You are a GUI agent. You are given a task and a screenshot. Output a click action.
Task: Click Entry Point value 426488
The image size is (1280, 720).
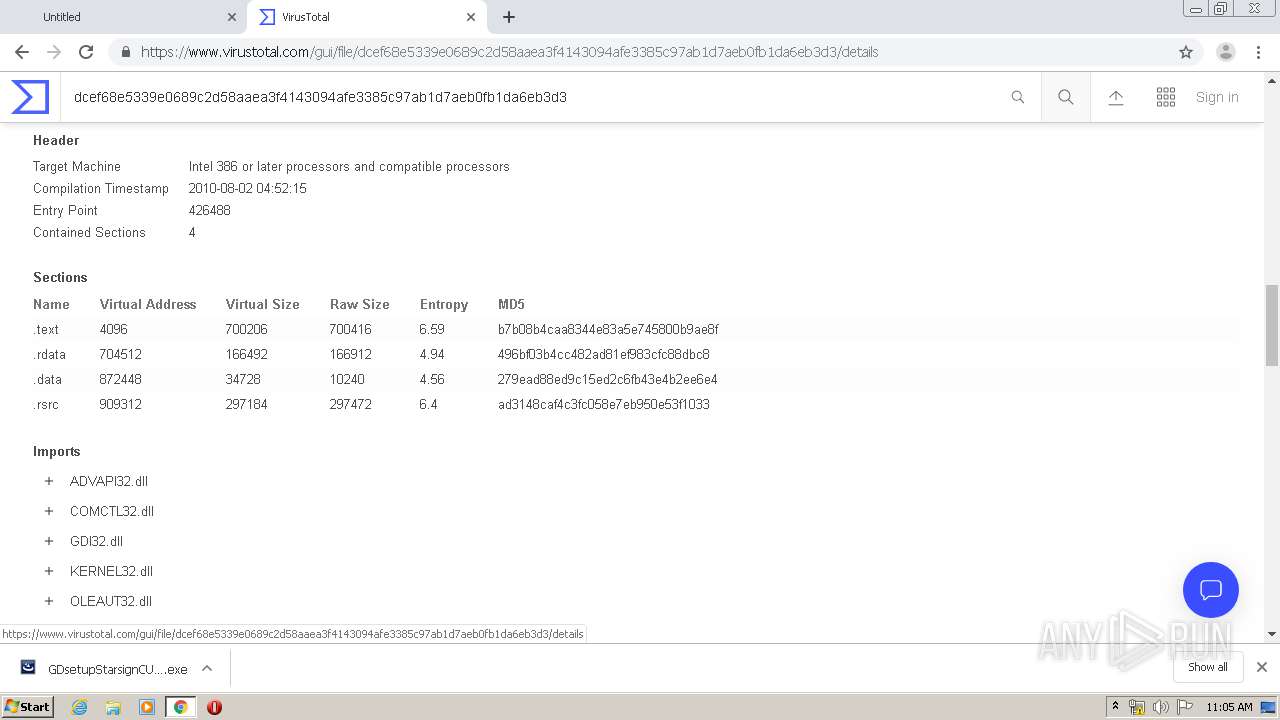tap(210, 210)
